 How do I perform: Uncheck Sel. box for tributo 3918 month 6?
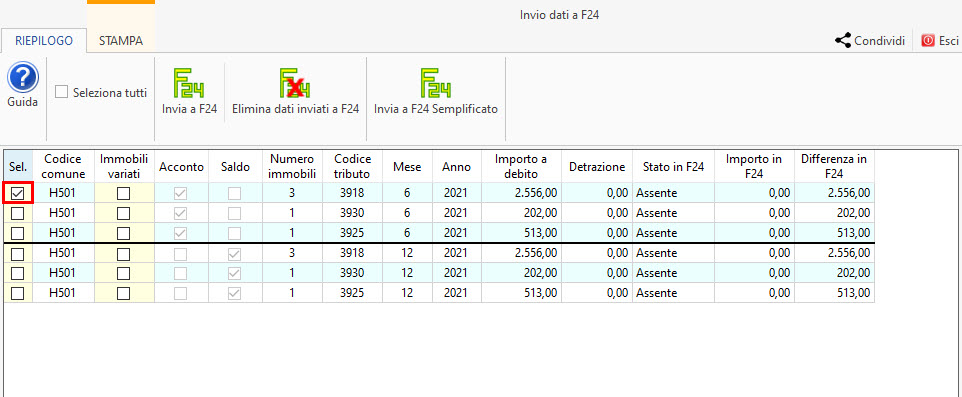(18, 193)
